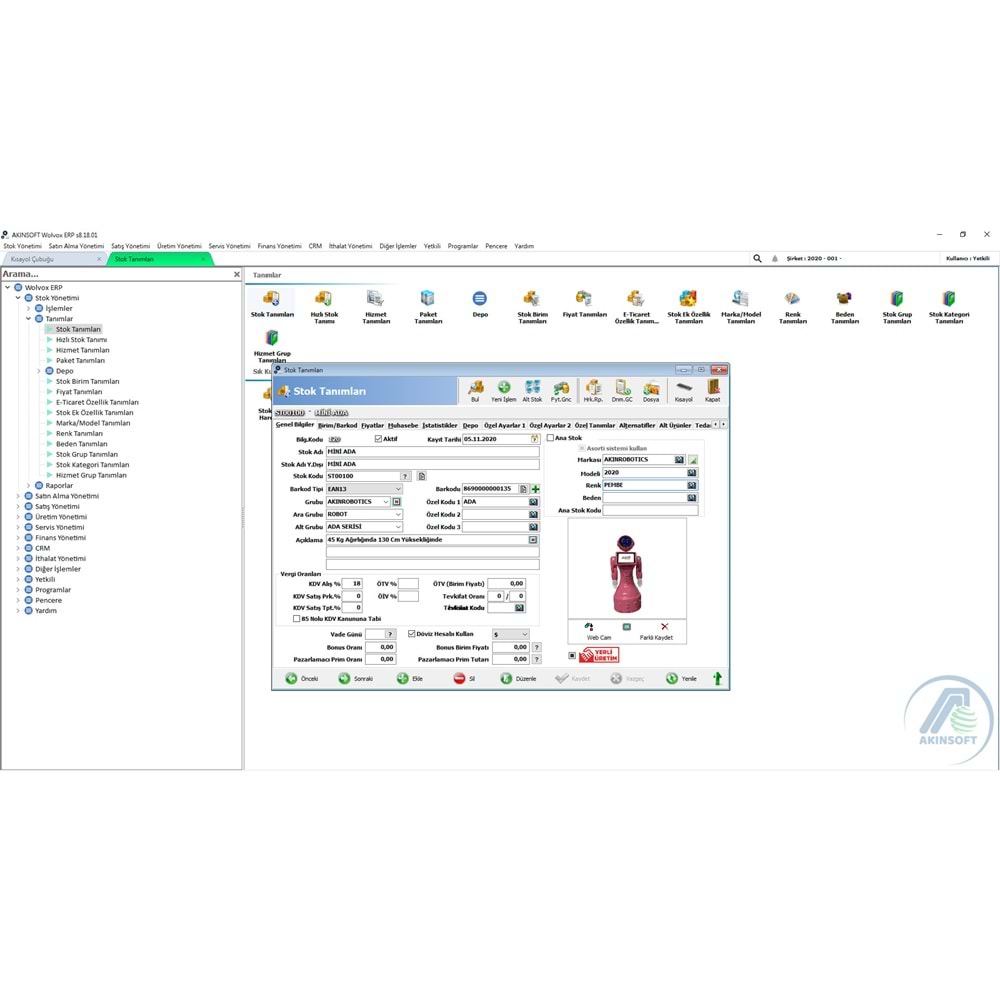Open the Alt Stok toolbar icon
This screenshot has height=1000, width=1000.
533,388
